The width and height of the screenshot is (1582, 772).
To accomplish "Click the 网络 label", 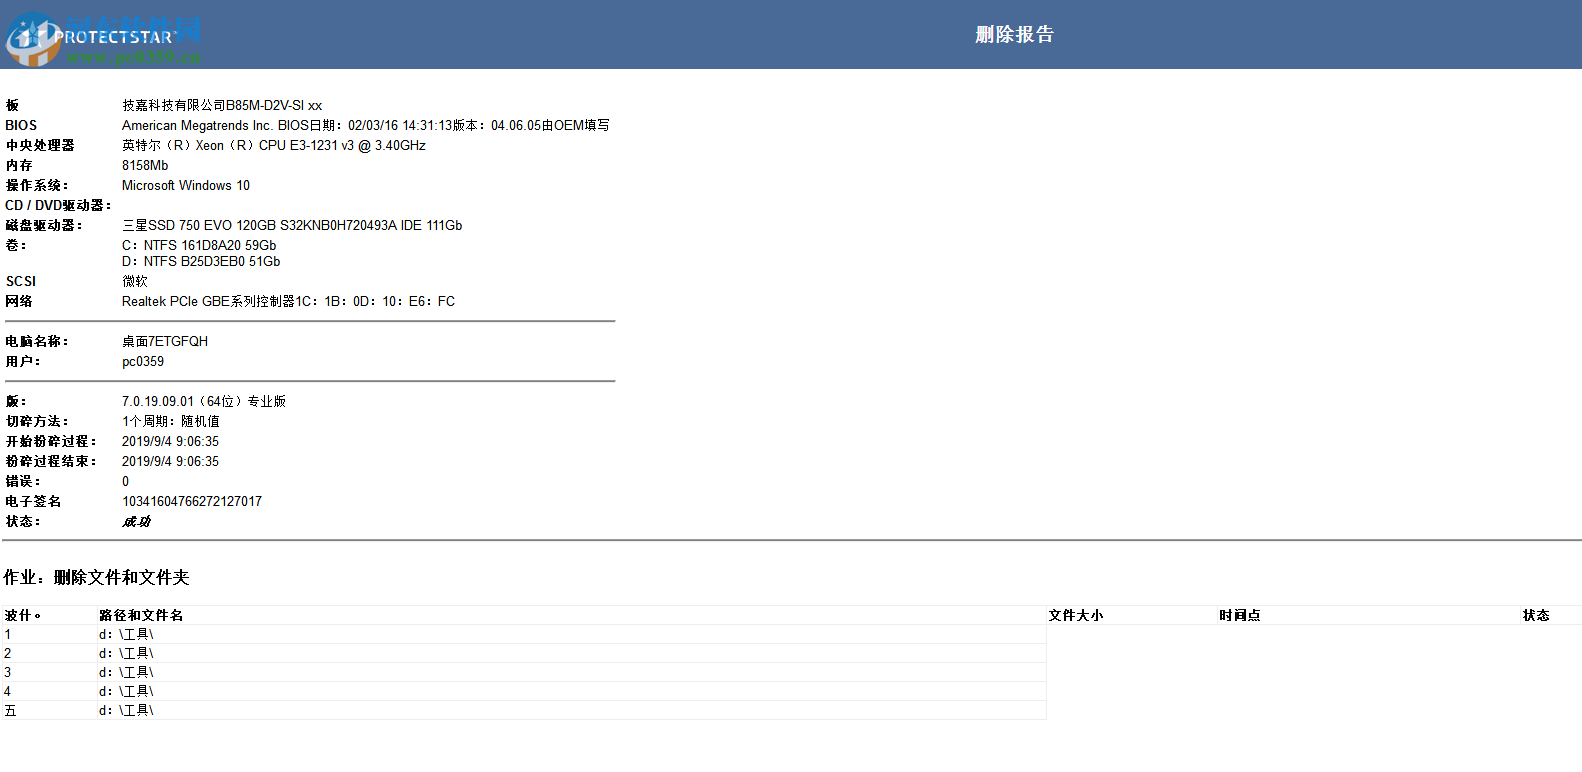I will click(x=19, y=301).
